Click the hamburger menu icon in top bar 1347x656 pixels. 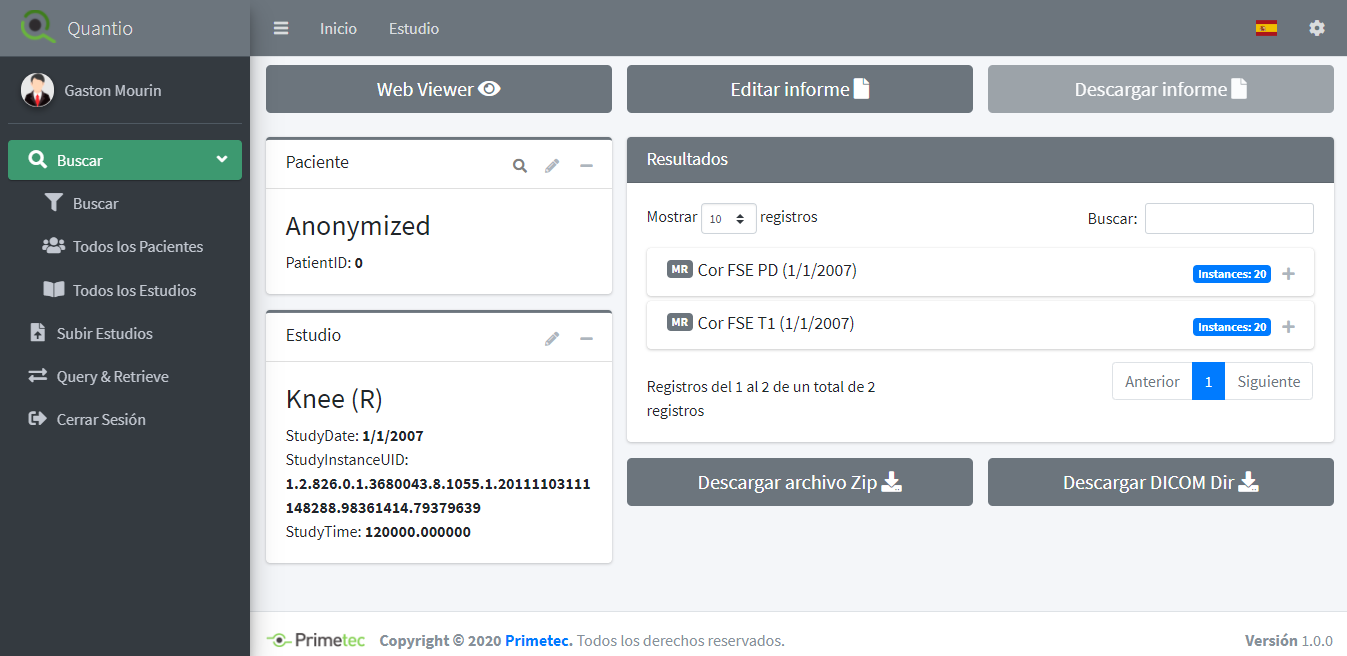[281, 28]
